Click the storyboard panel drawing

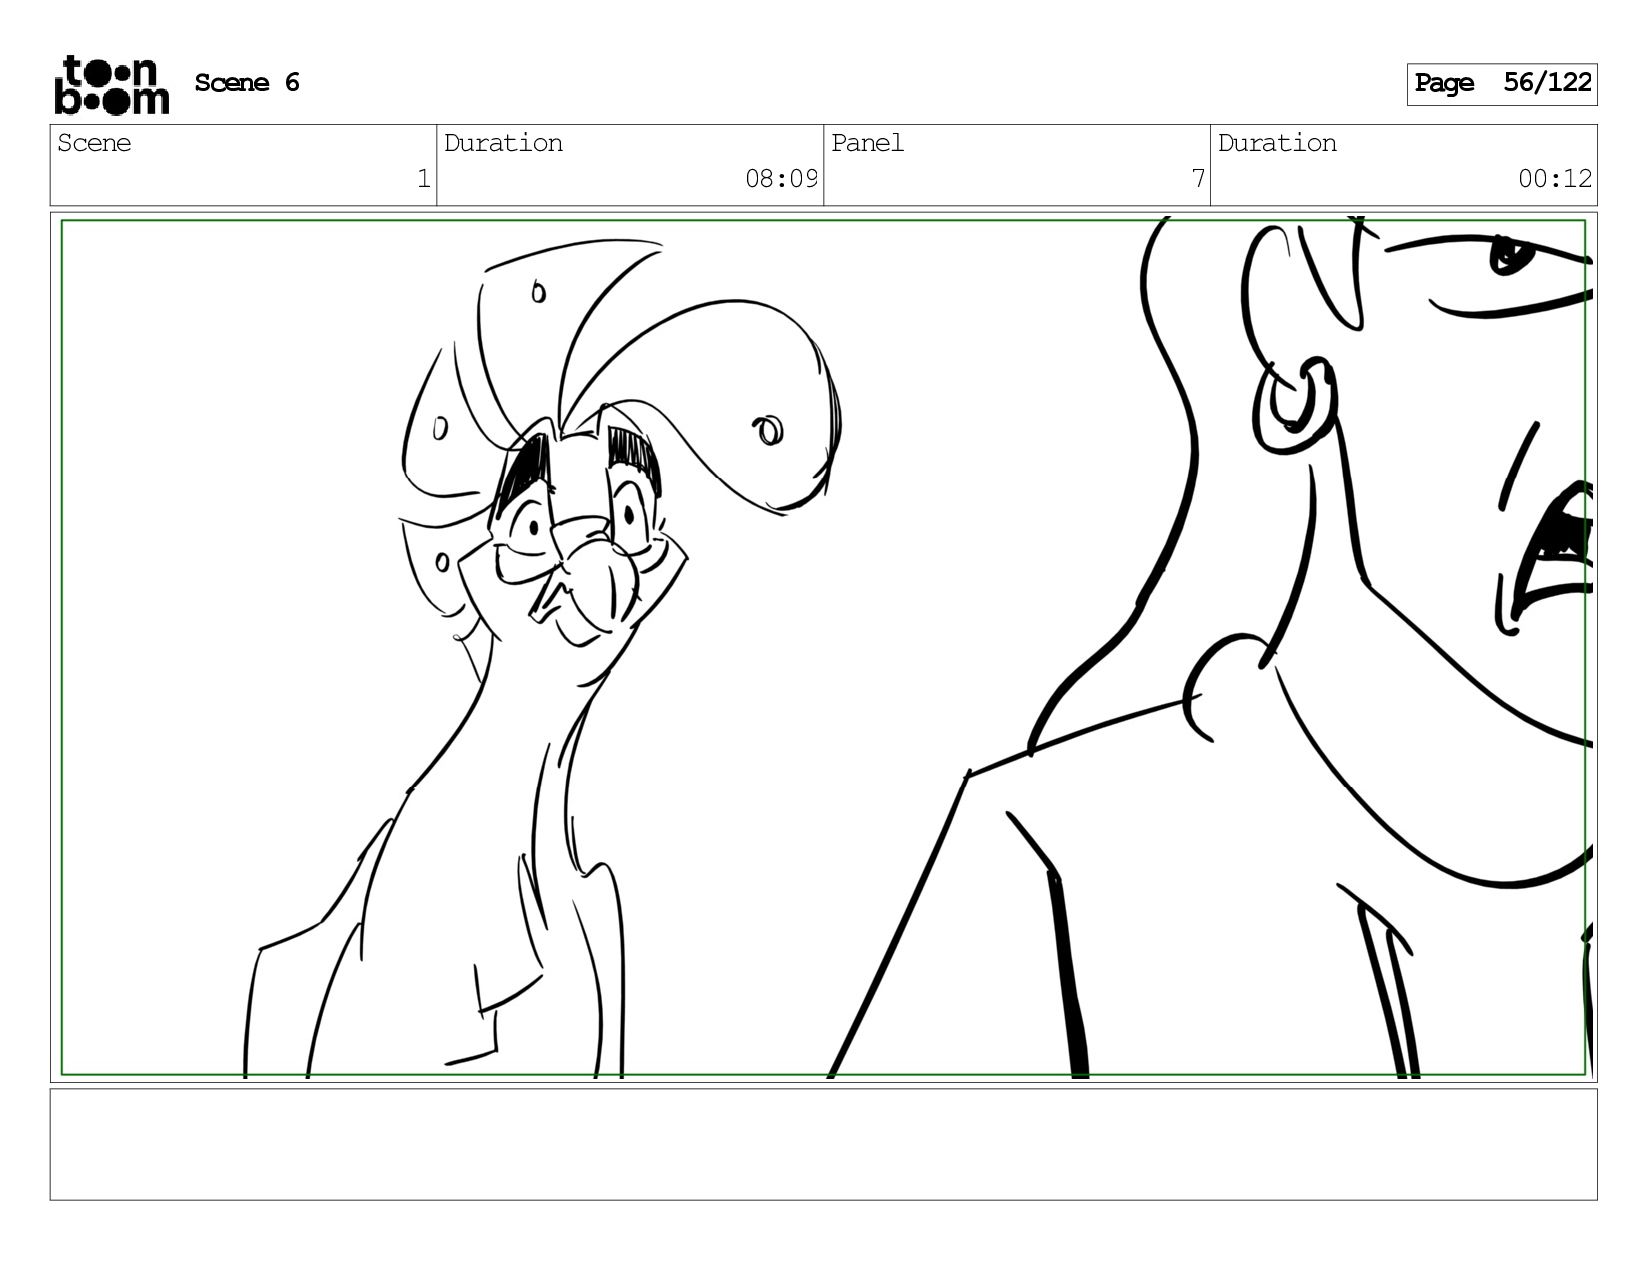coord(824,647)
